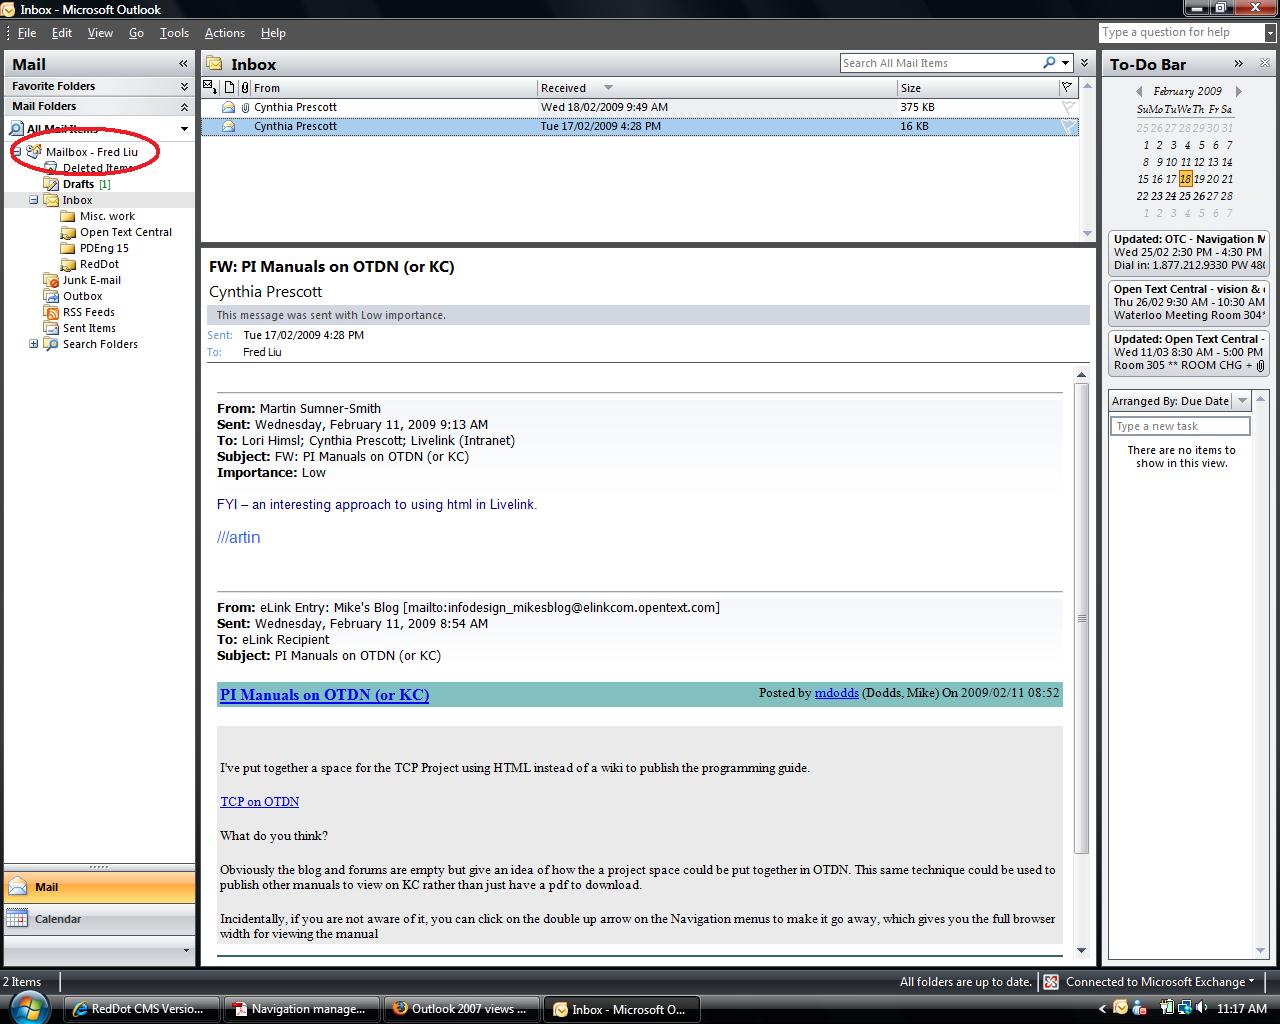The height and width of the screenshot is (1024, 1280).
Task: Click the network icon in system tray
Action: 1186,1009
